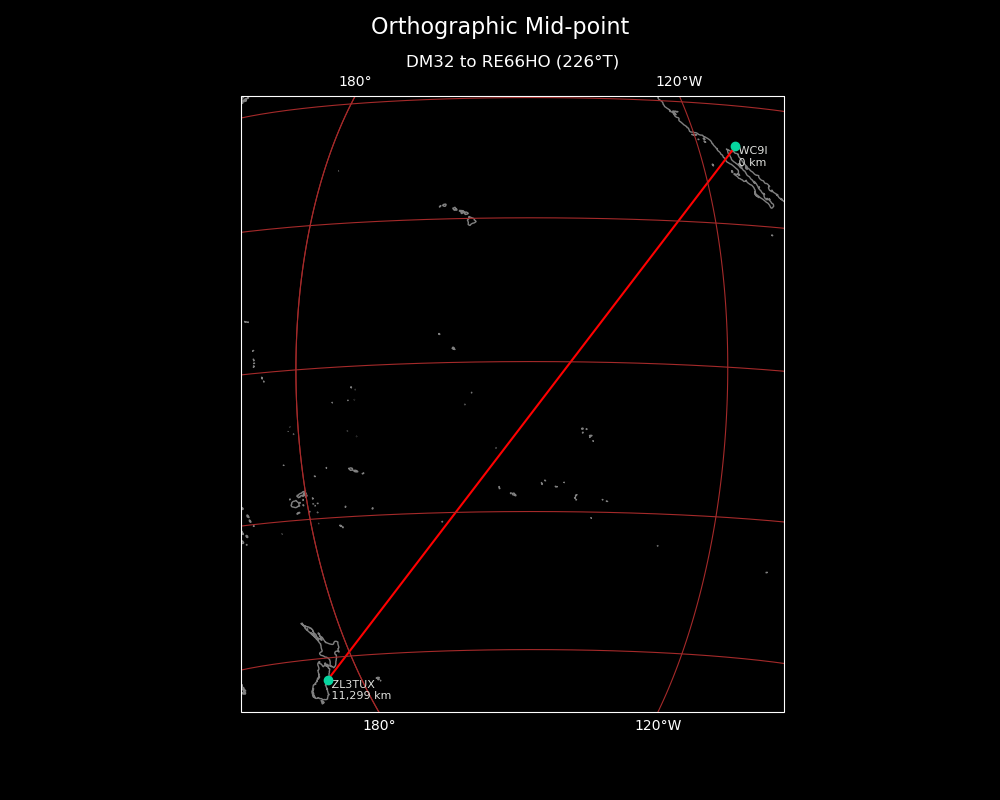Click the 0 km distance label
The height and width of the screenshot is (800, 1000).
point(752,163)
